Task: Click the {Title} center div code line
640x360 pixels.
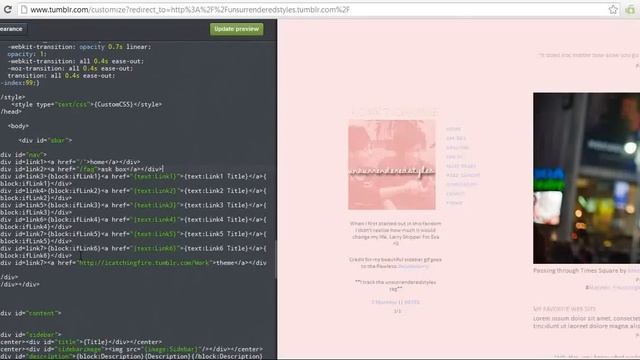Action: click(81, 342)
